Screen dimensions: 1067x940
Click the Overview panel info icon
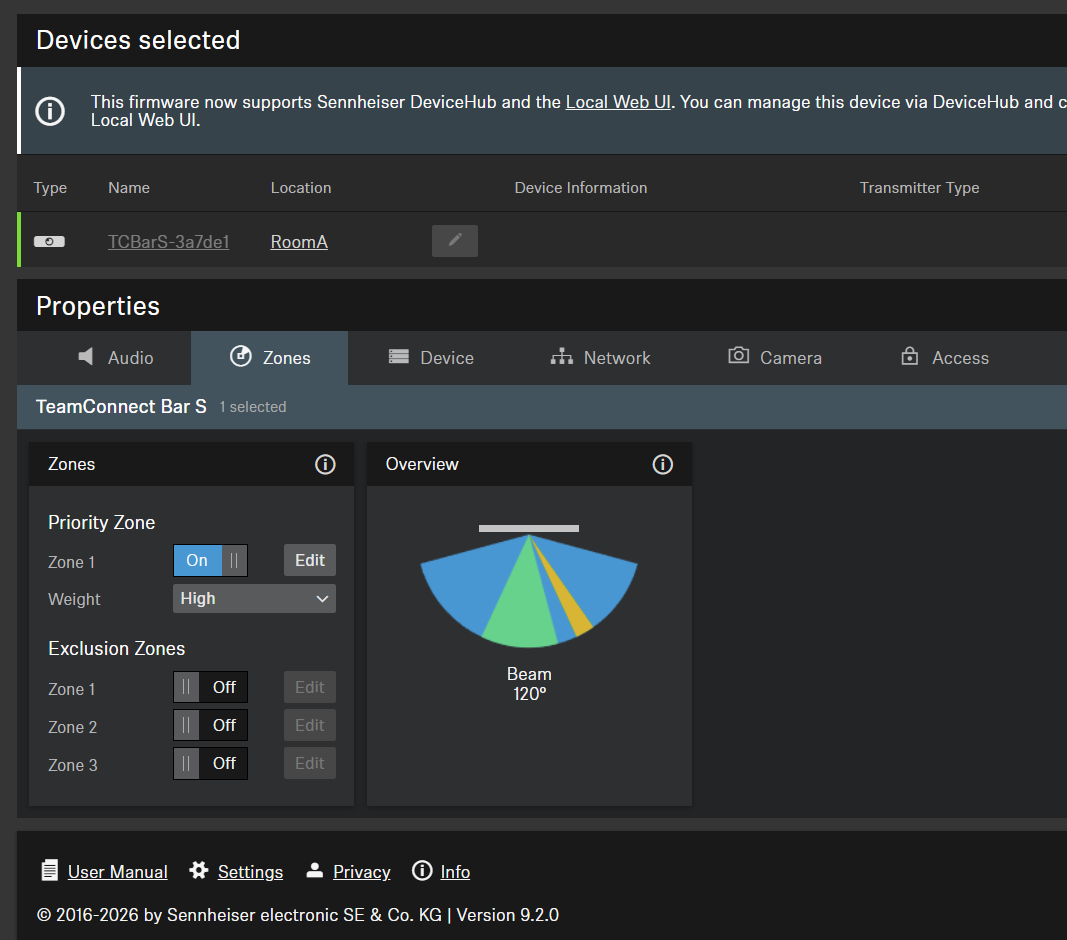point(663,464)
